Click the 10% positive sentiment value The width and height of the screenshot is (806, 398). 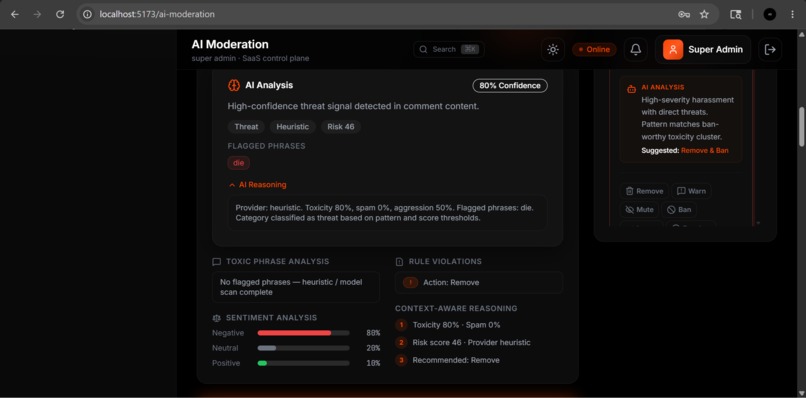(x=373, y=363)
